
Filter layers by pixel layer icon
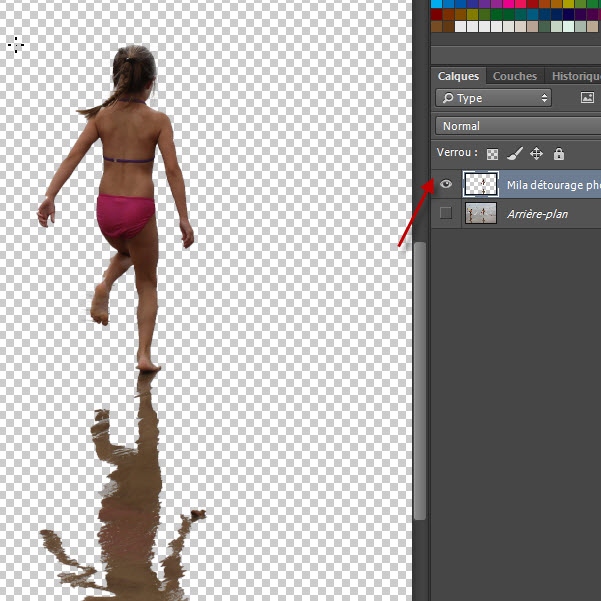[587, 98]
